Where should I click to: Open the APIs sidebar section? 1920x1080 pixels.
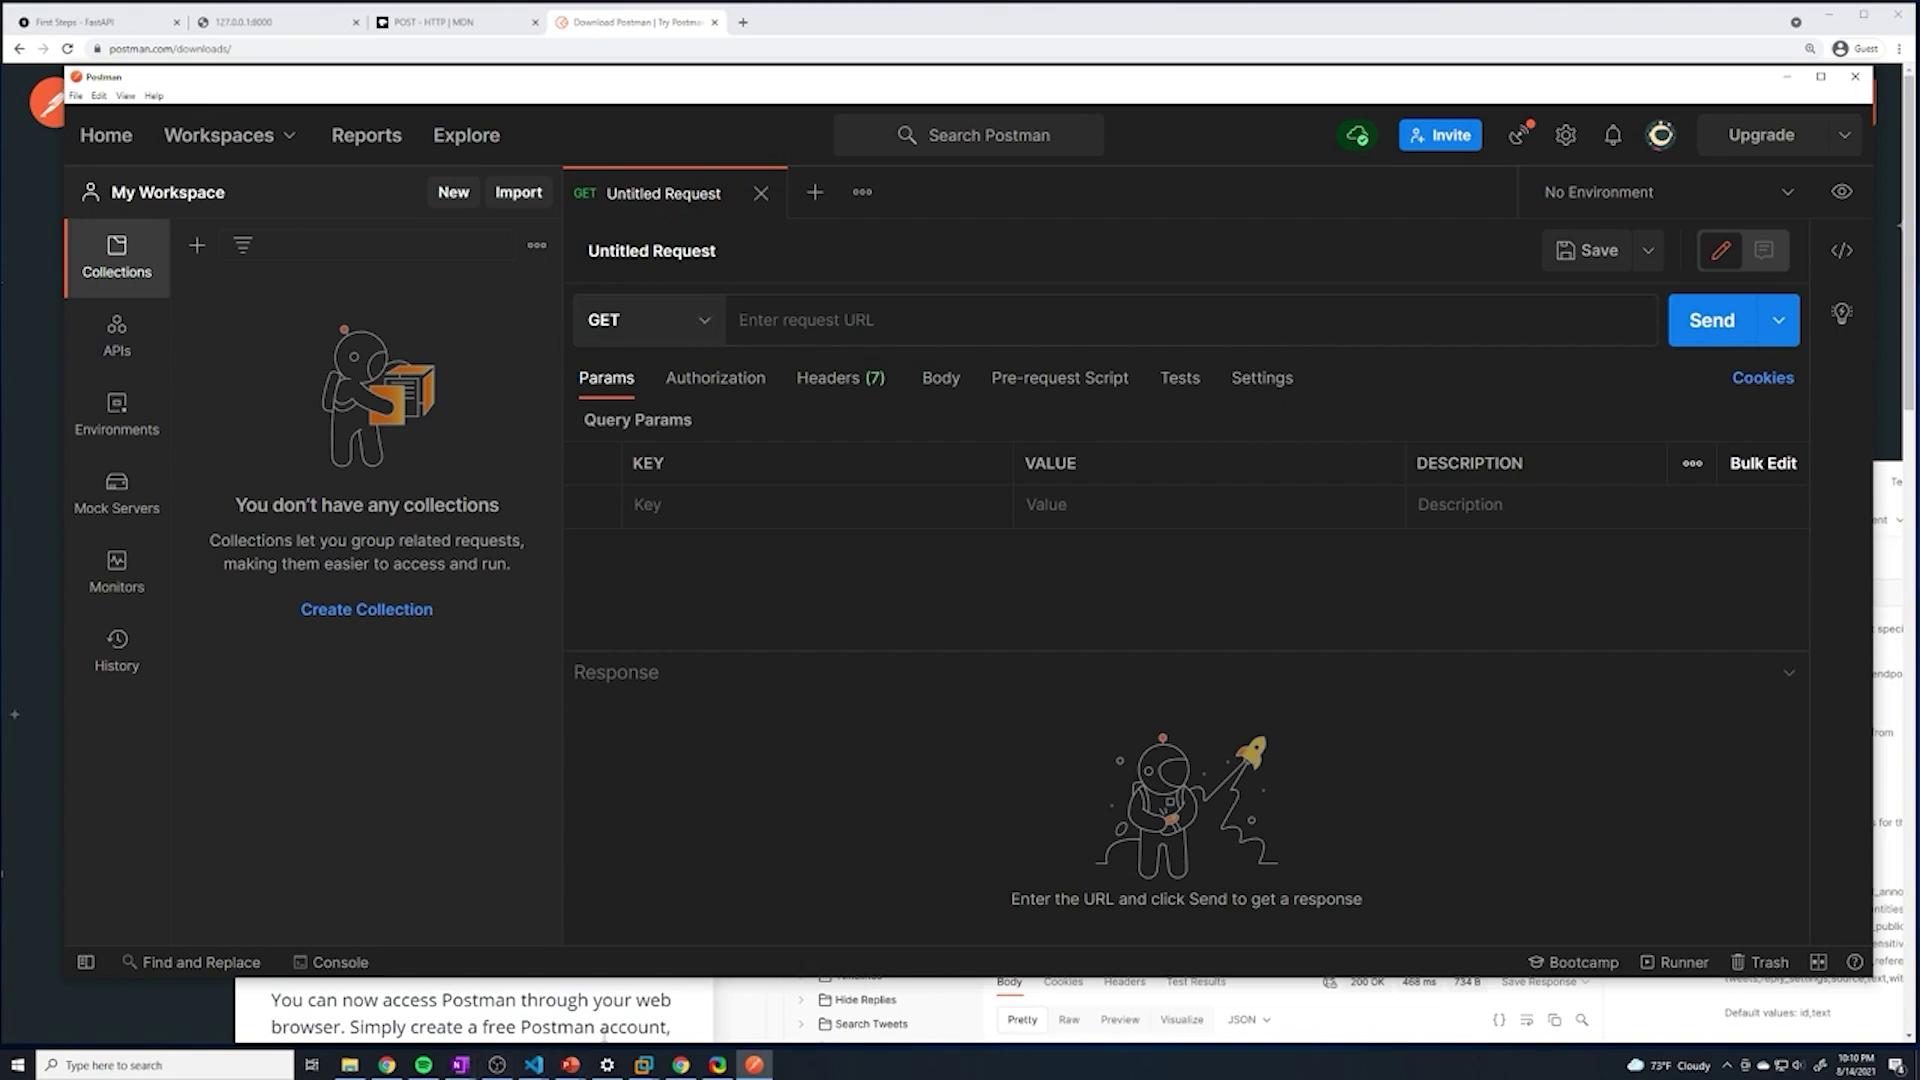(117, 336)
